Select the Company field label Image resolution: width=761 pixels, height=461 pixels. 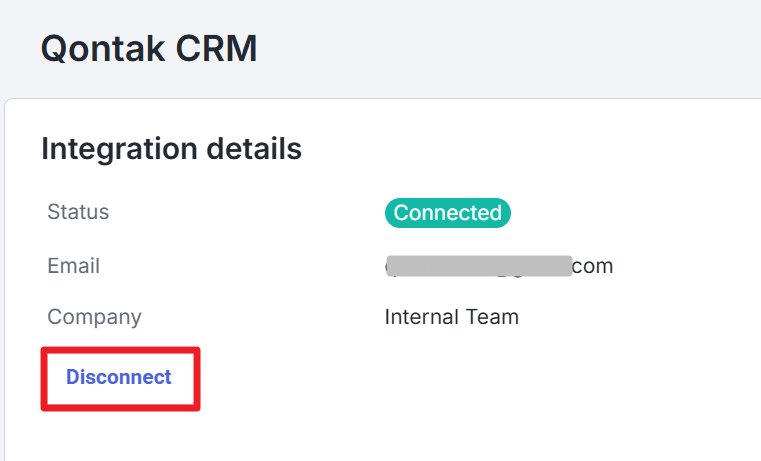coord(94,317)
